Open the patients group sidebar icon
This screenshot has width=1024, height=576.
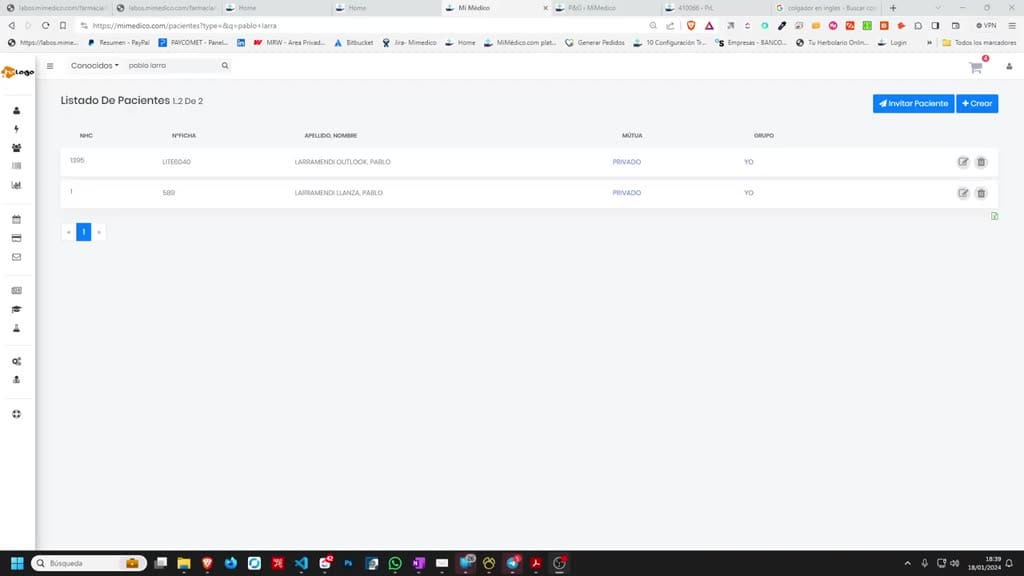[x=16, y=148]
